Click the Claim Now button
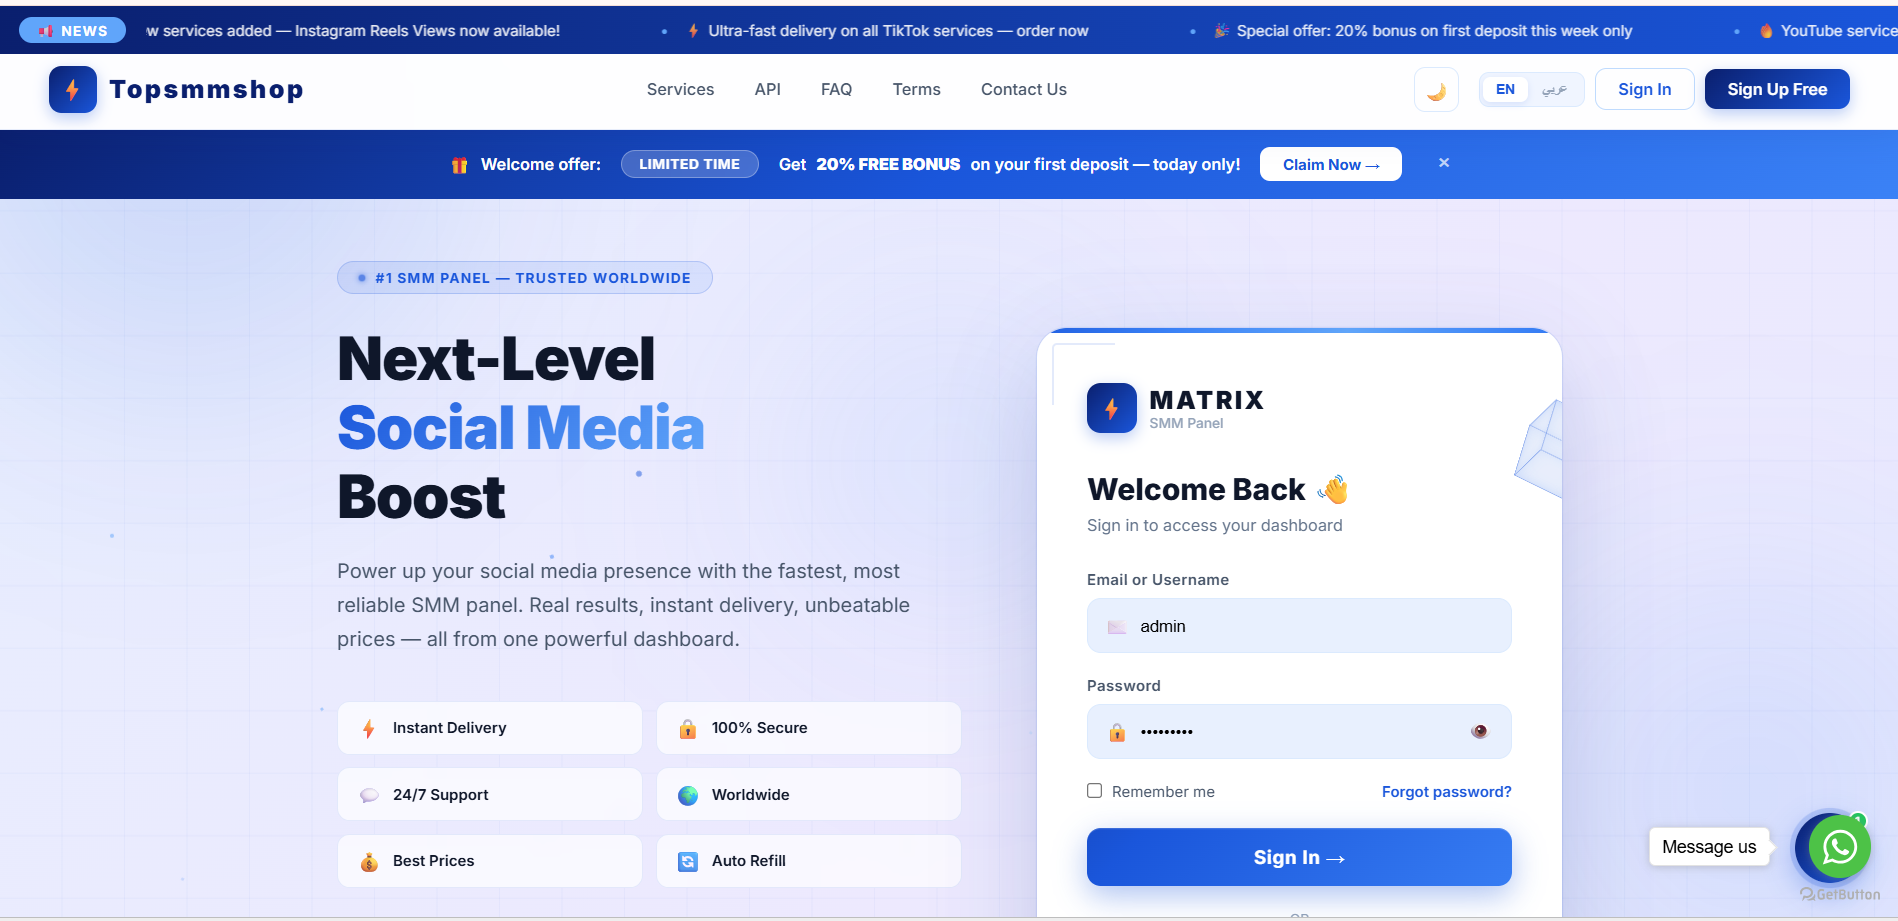This screenshot has width=1898, height=921. pos(1330,164)
